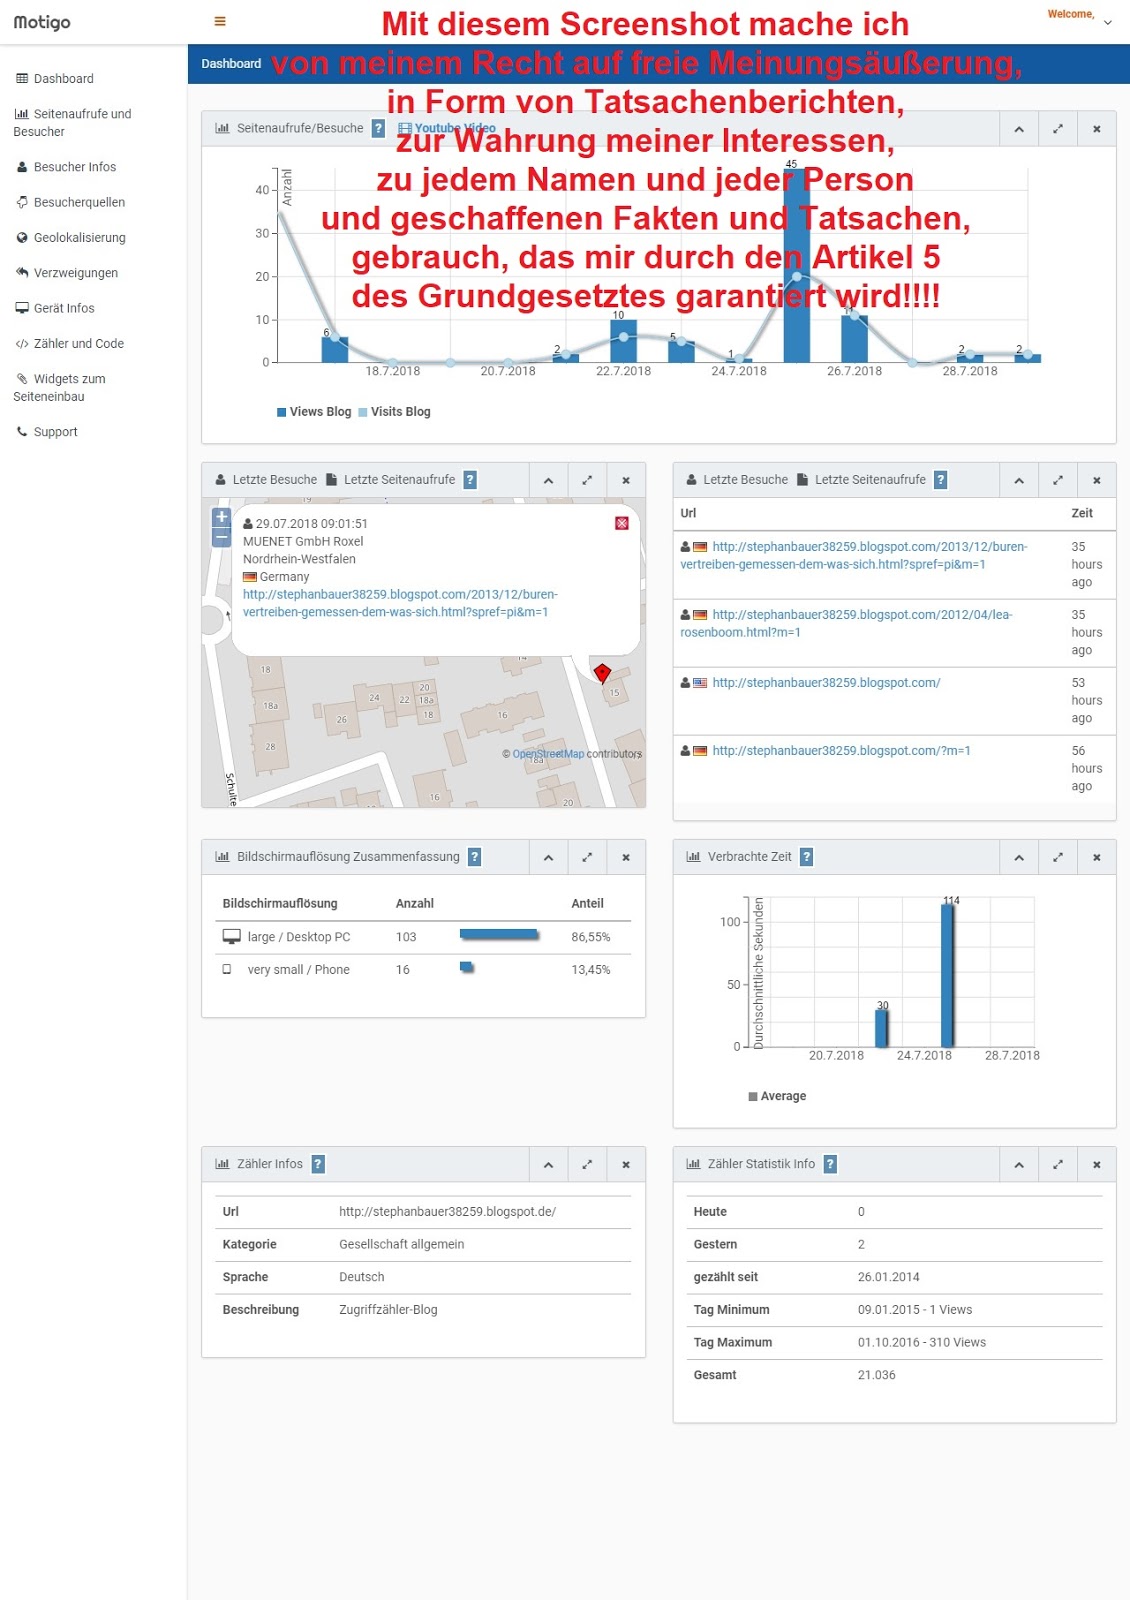
Task: Open the hamburger menu icon
Action: 220,21
